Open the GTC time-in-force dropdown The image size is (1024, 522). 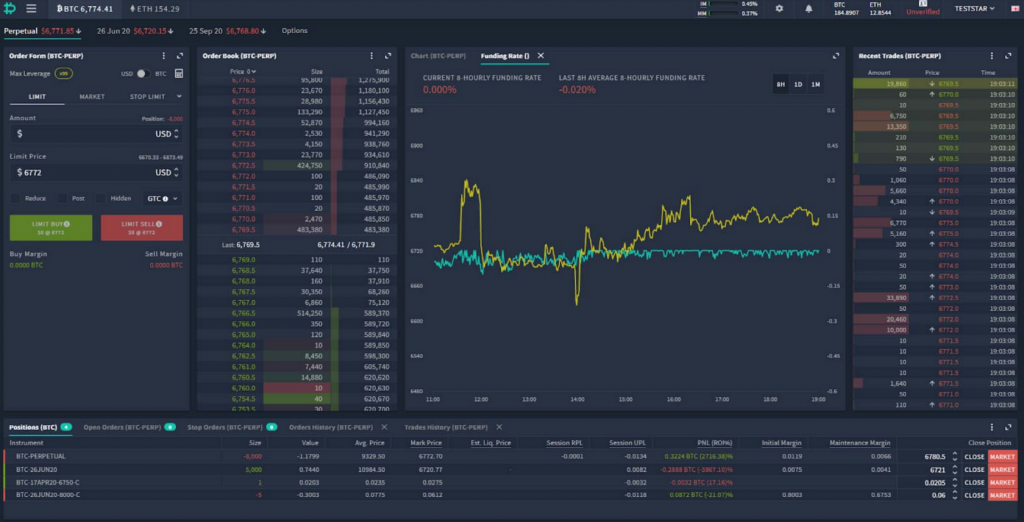[x=163, y=198]
